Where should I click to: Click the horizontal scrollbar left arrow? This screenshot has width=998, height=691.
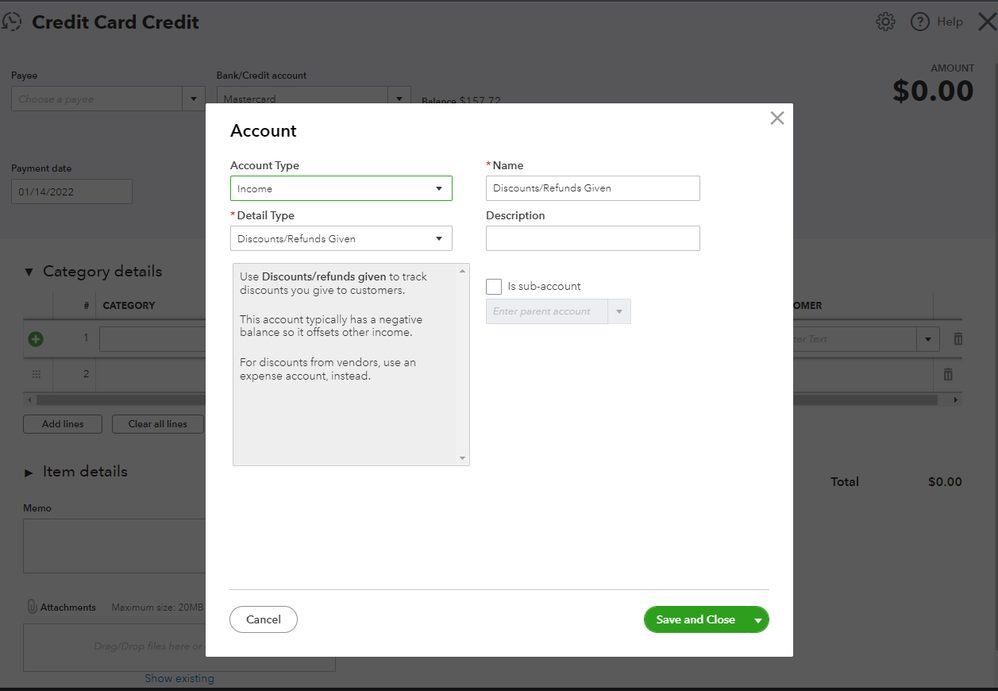(x=29, y=400)
